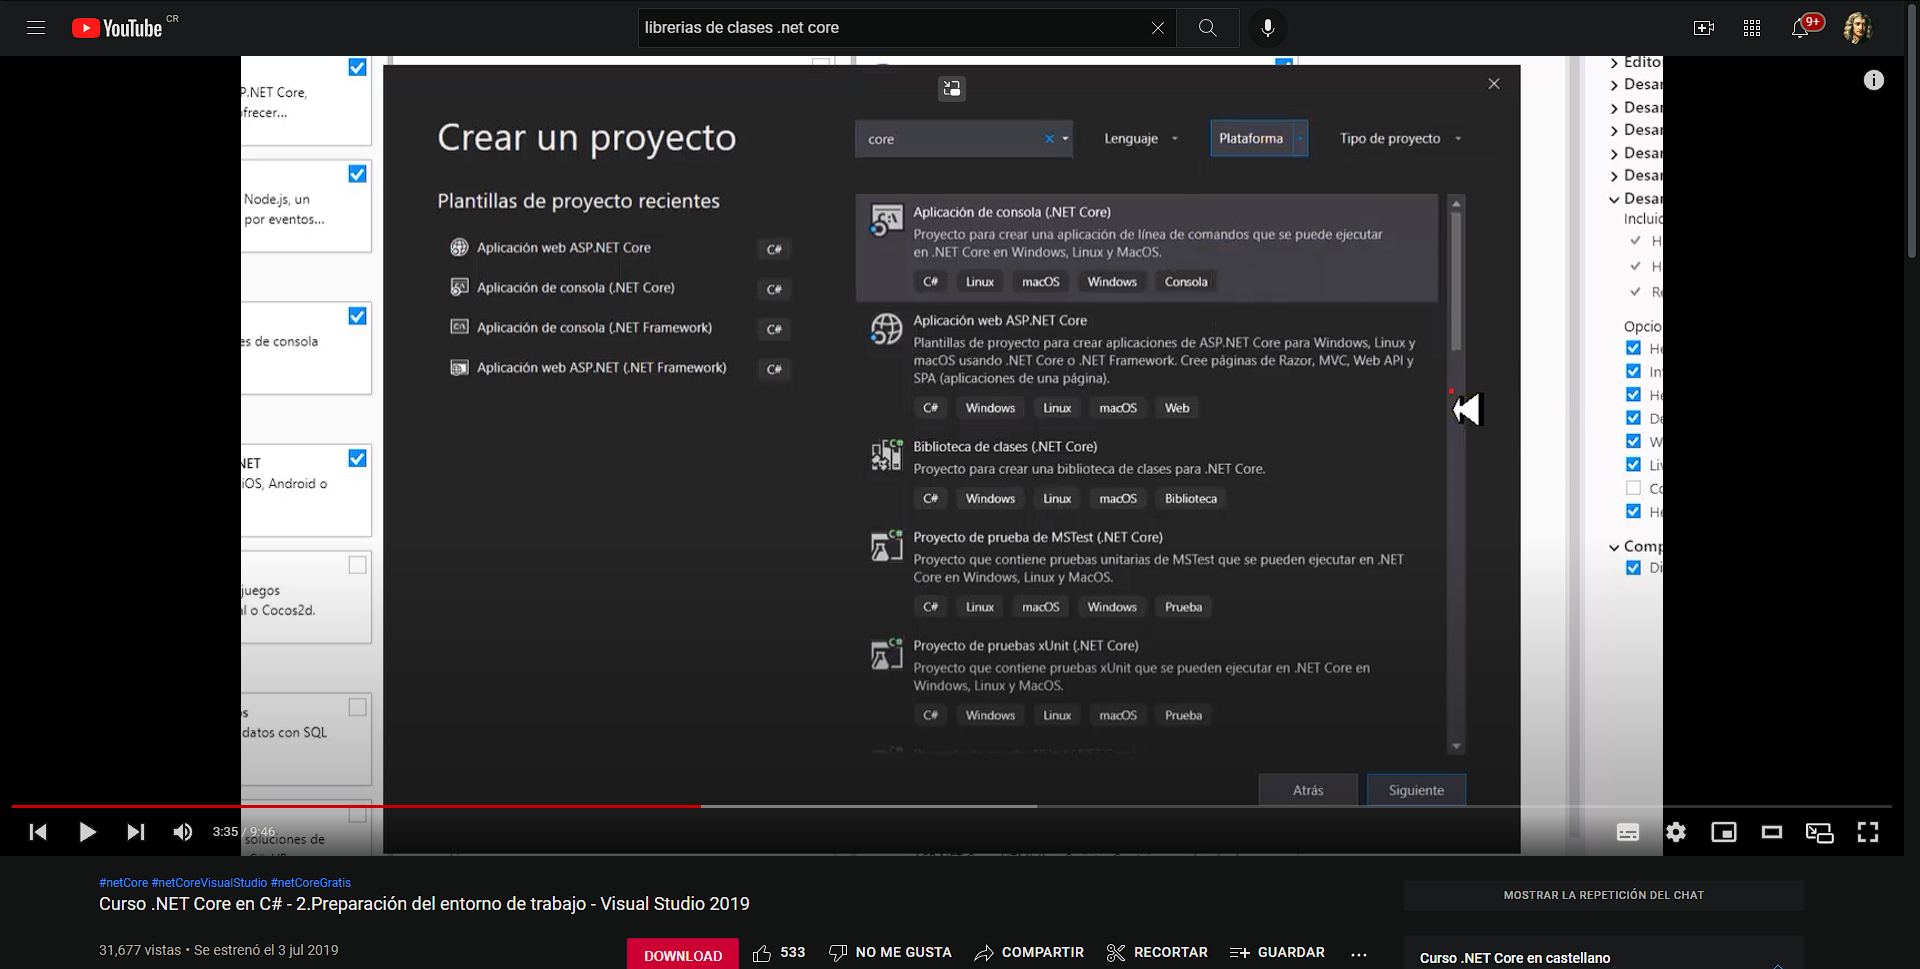Seek on the video progress bar
The height and width of the screenshot is (969, 1920).
pyautogui.click(x=951, y=806)
